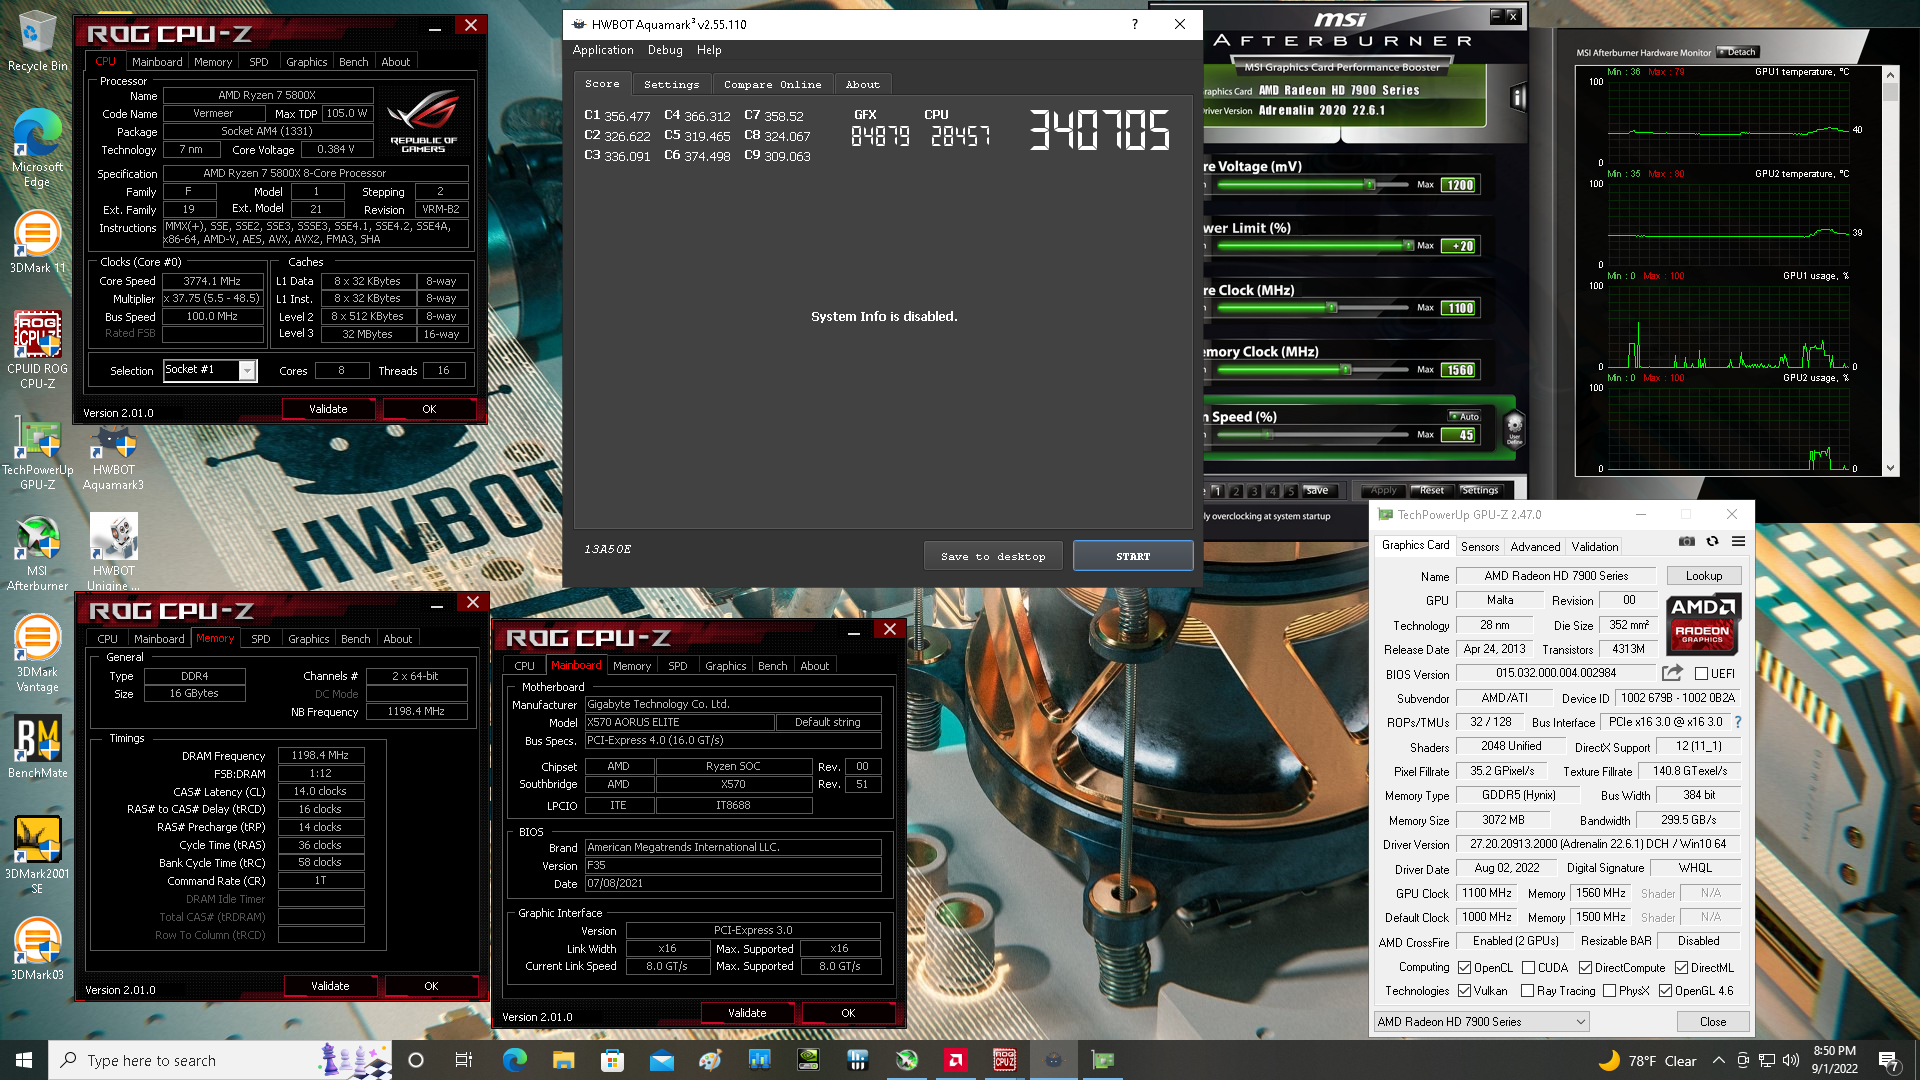Open the Recycle Bin desktop icon
This screenshot has width=1920, height=1080.
(37, 42)
